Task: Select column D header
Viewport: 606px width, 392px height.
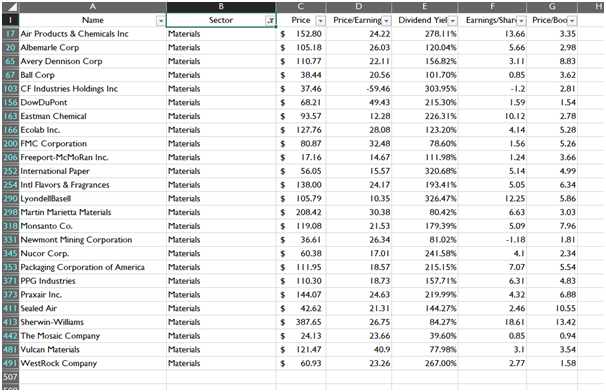Action: [359, 7]
